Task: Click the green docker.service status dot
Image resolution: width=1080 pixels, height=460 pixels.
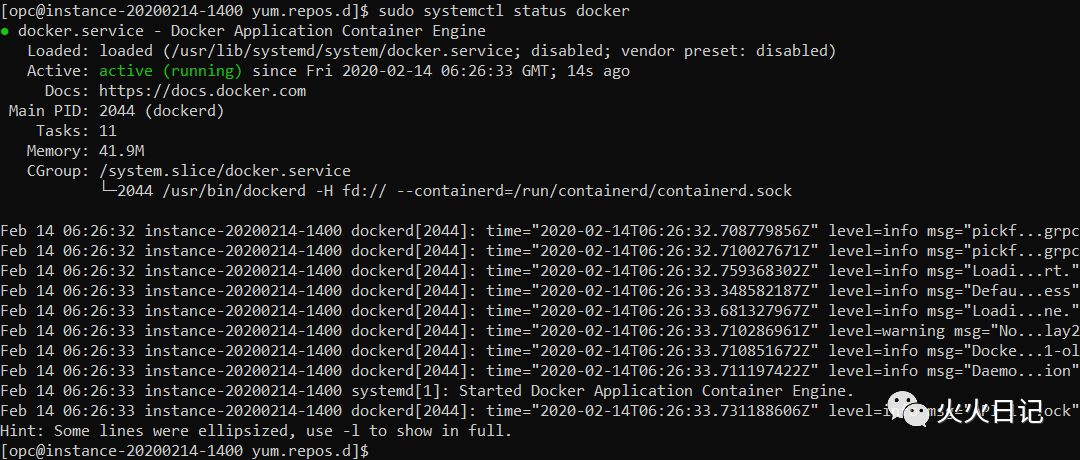Action: click(x=6, y=32)
